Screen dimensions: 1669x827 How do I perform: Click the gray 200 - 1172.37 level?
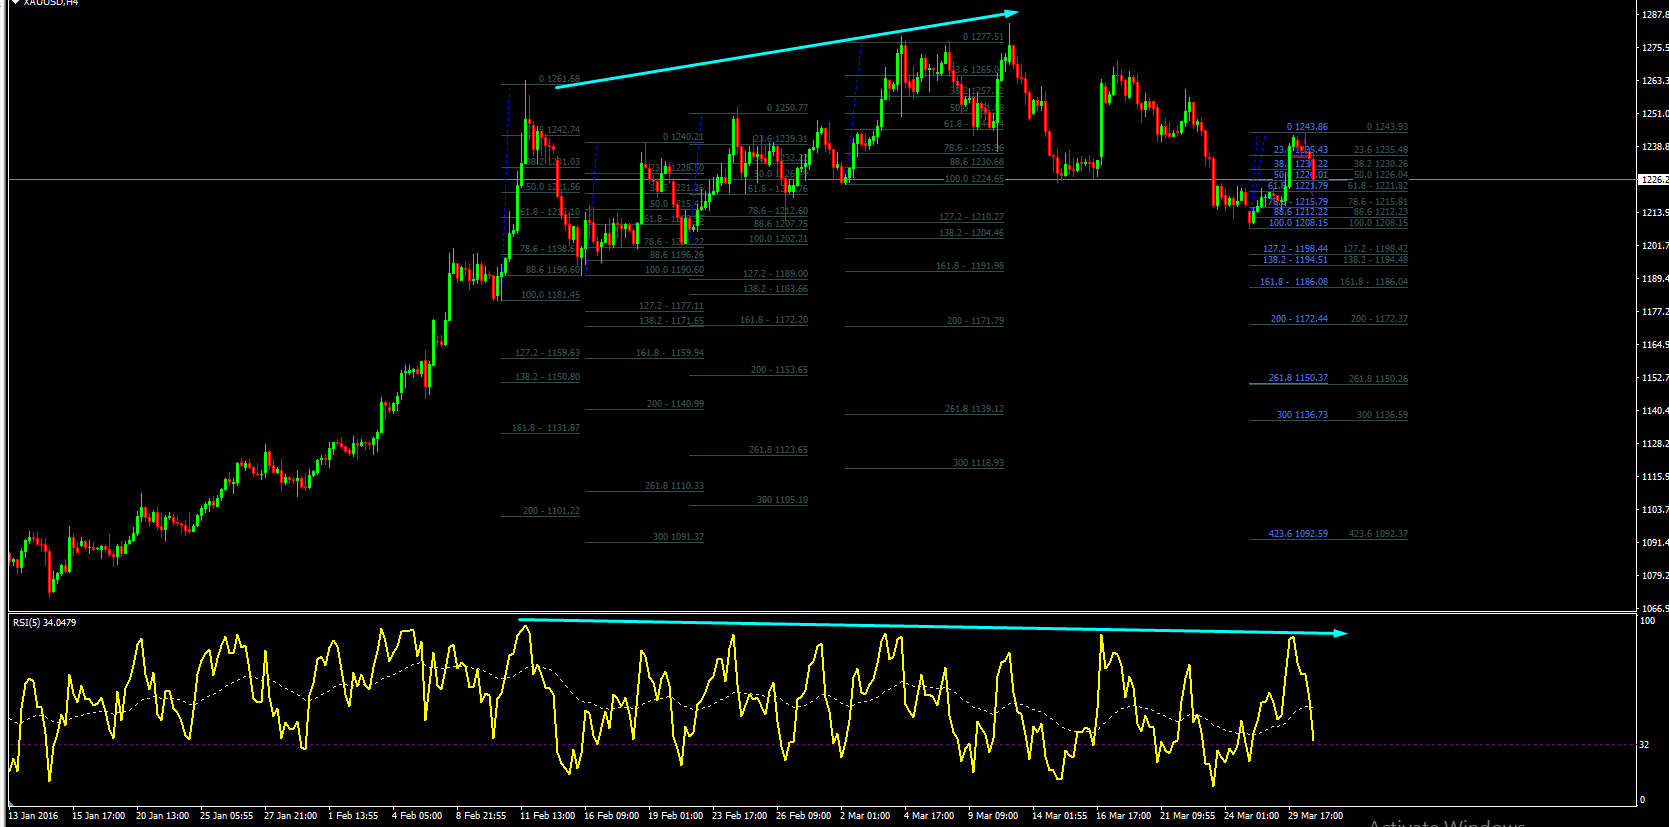[x=1379, y=319]
